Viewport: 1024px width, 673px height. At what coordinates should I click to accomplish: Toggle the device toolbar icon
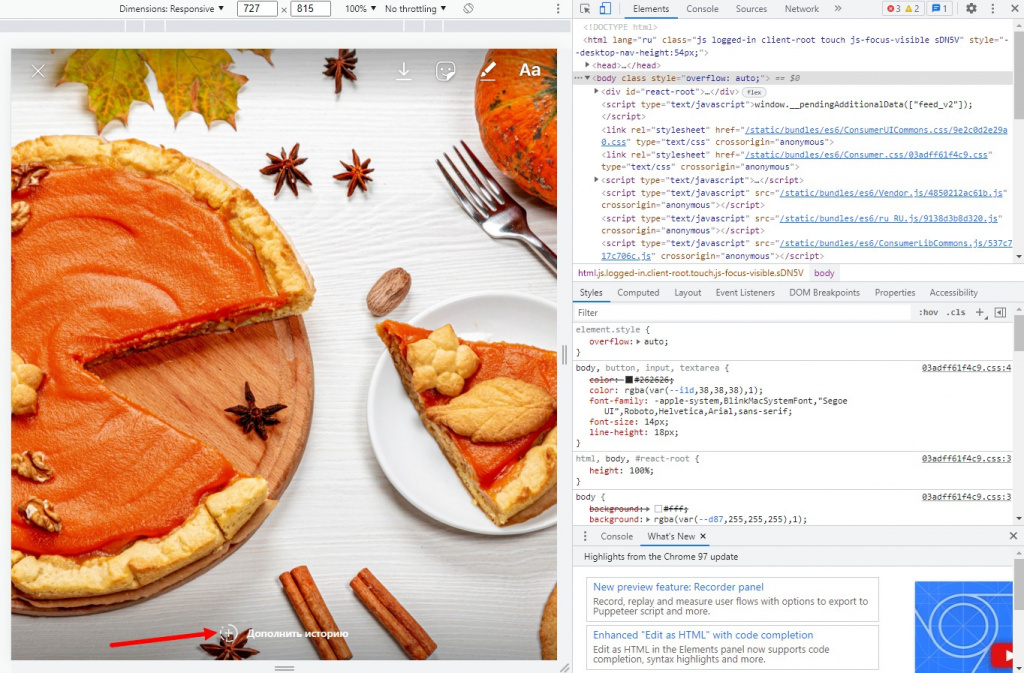tap(605, 8)
